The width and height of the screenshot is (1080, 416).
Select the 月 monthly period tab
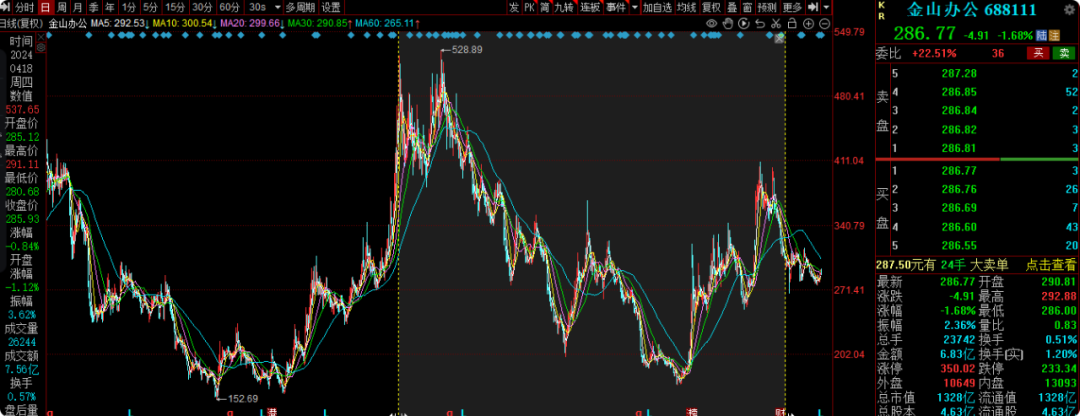(77, 7)
